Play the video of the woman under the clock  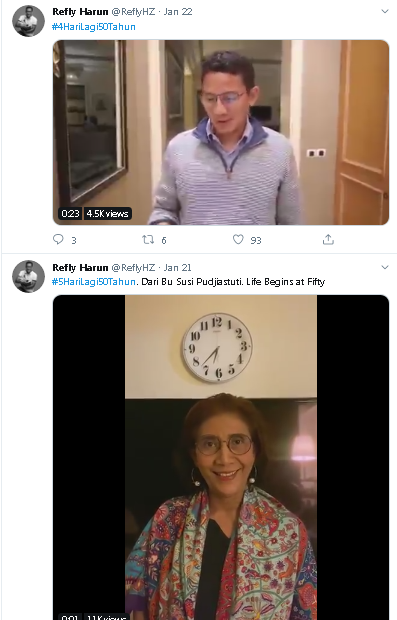221,457
